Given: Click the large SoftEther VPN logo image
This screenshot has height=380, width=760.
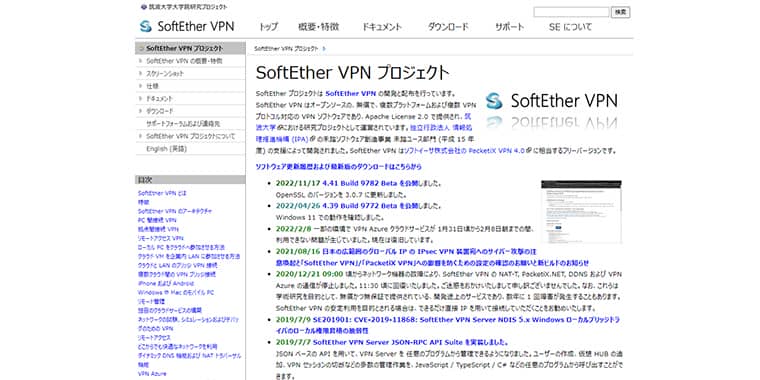Looking at the screenshot, I should [x=551, y=110].
